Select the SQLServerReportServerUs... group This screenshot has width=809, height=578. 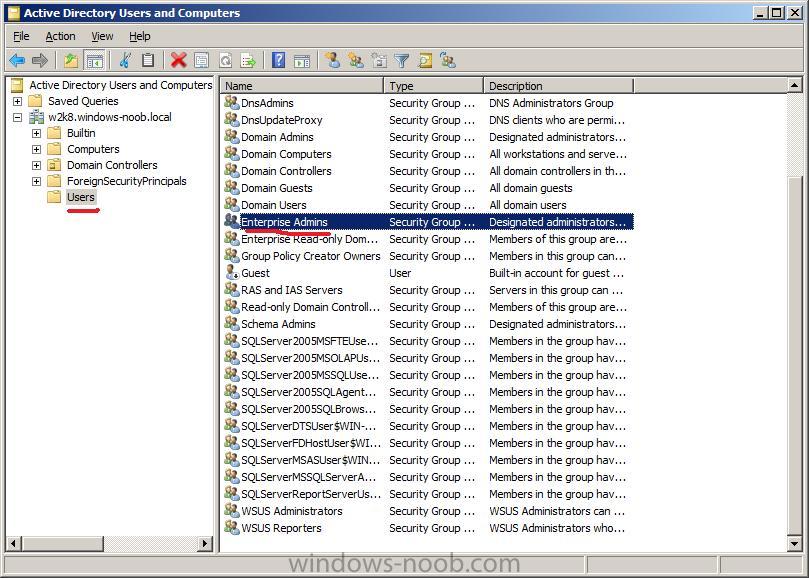click(x=311, y=494)
